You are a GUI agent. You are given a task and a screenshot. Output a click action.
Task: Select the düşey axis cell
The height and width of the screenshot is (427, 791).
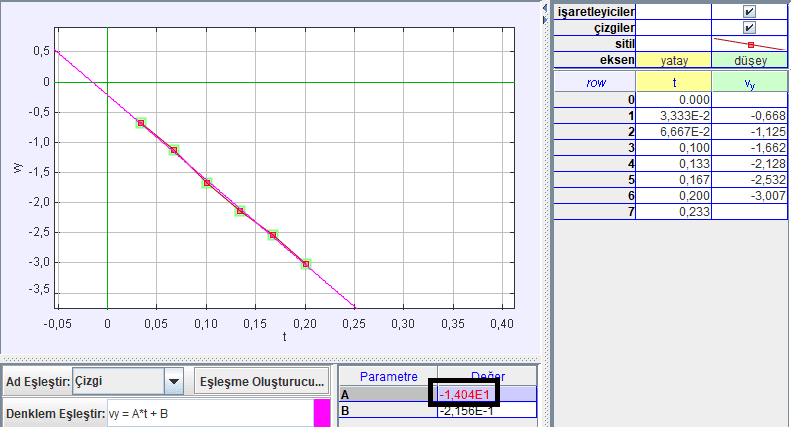pyautogui.click(x=750, y=60)
